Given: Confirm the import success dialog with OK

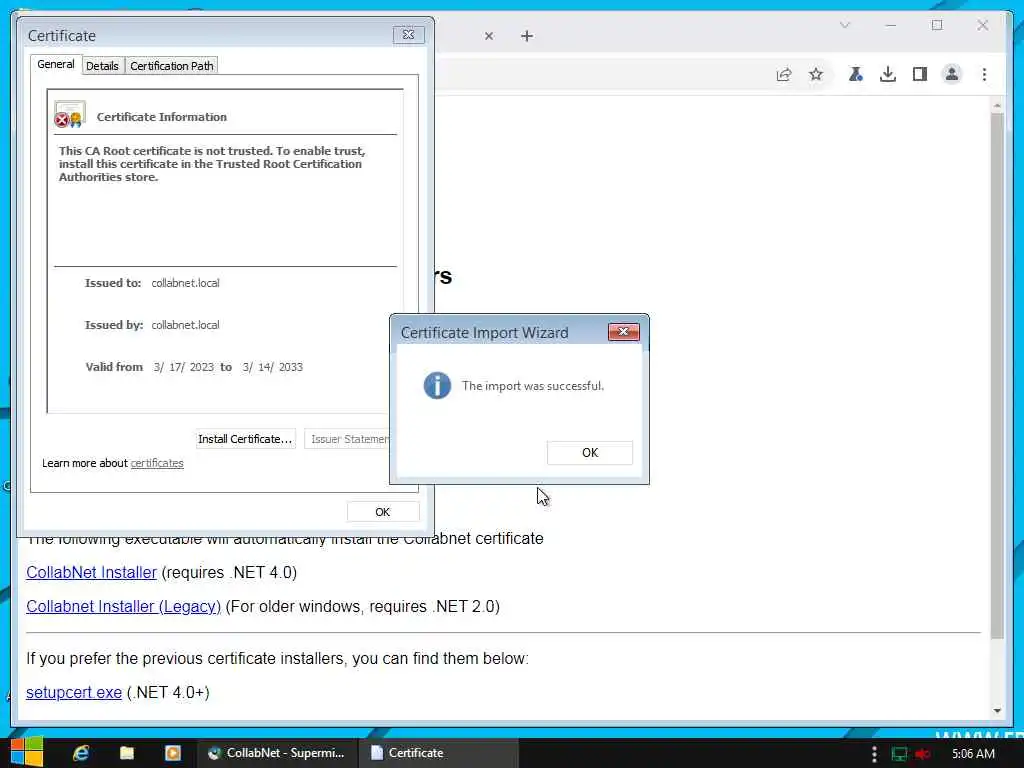Looking at the screenshot, I should [x=589, y=453].
